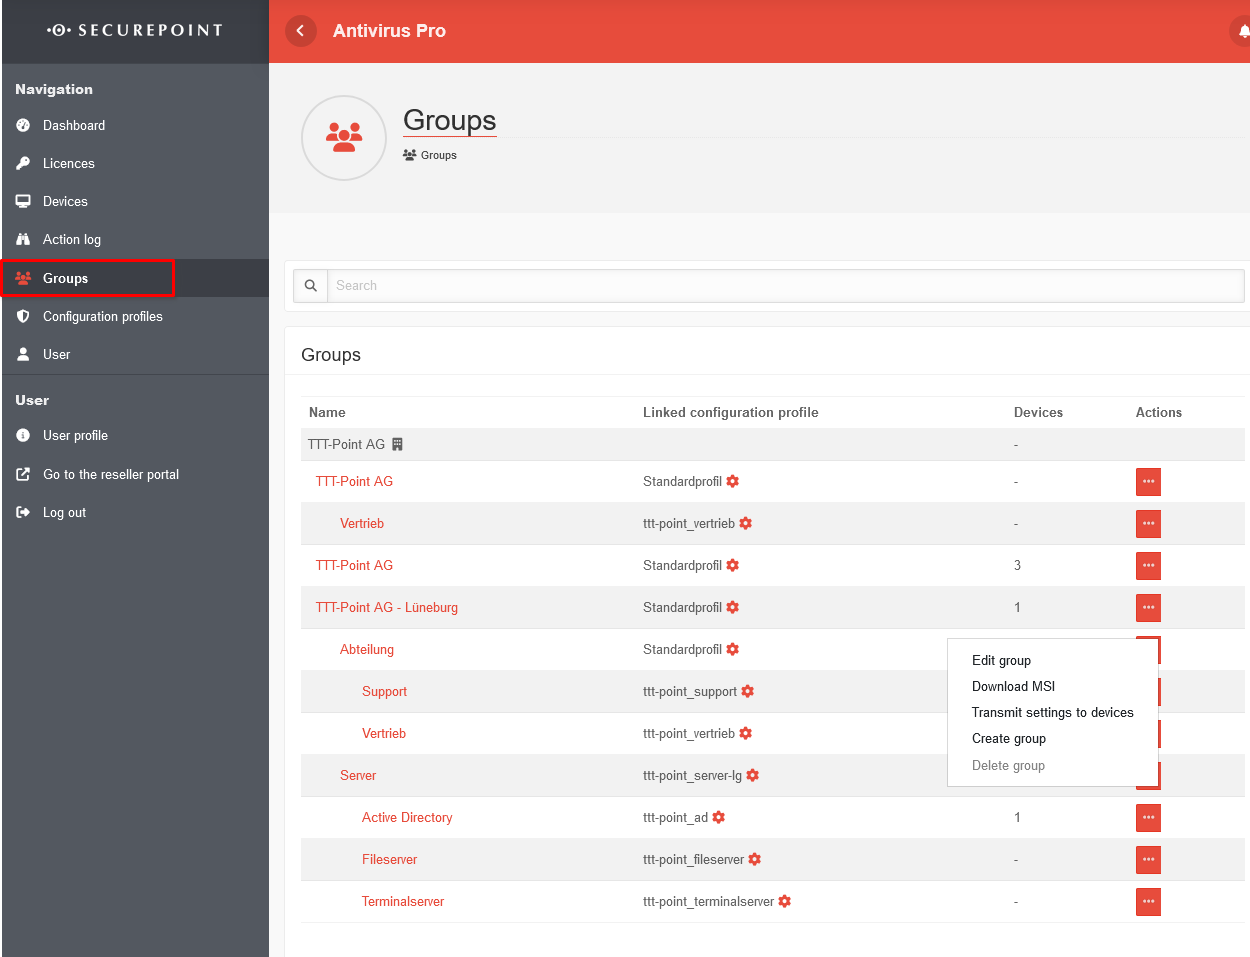Click the gear icon next to ttt-point_support

pos(748,691)
